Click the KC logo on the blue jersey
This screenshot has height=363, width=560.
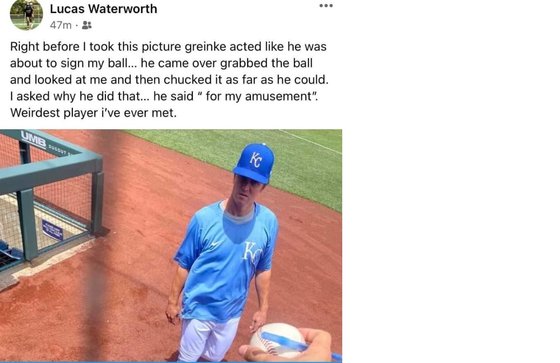pos(252,252)
